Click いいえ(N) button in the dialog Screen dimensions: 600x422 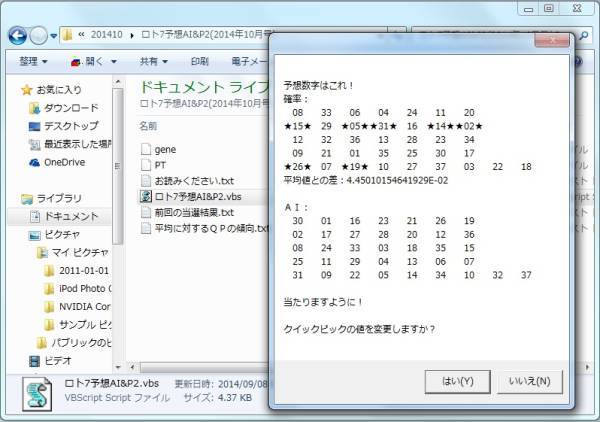click(x=530, y=381)
